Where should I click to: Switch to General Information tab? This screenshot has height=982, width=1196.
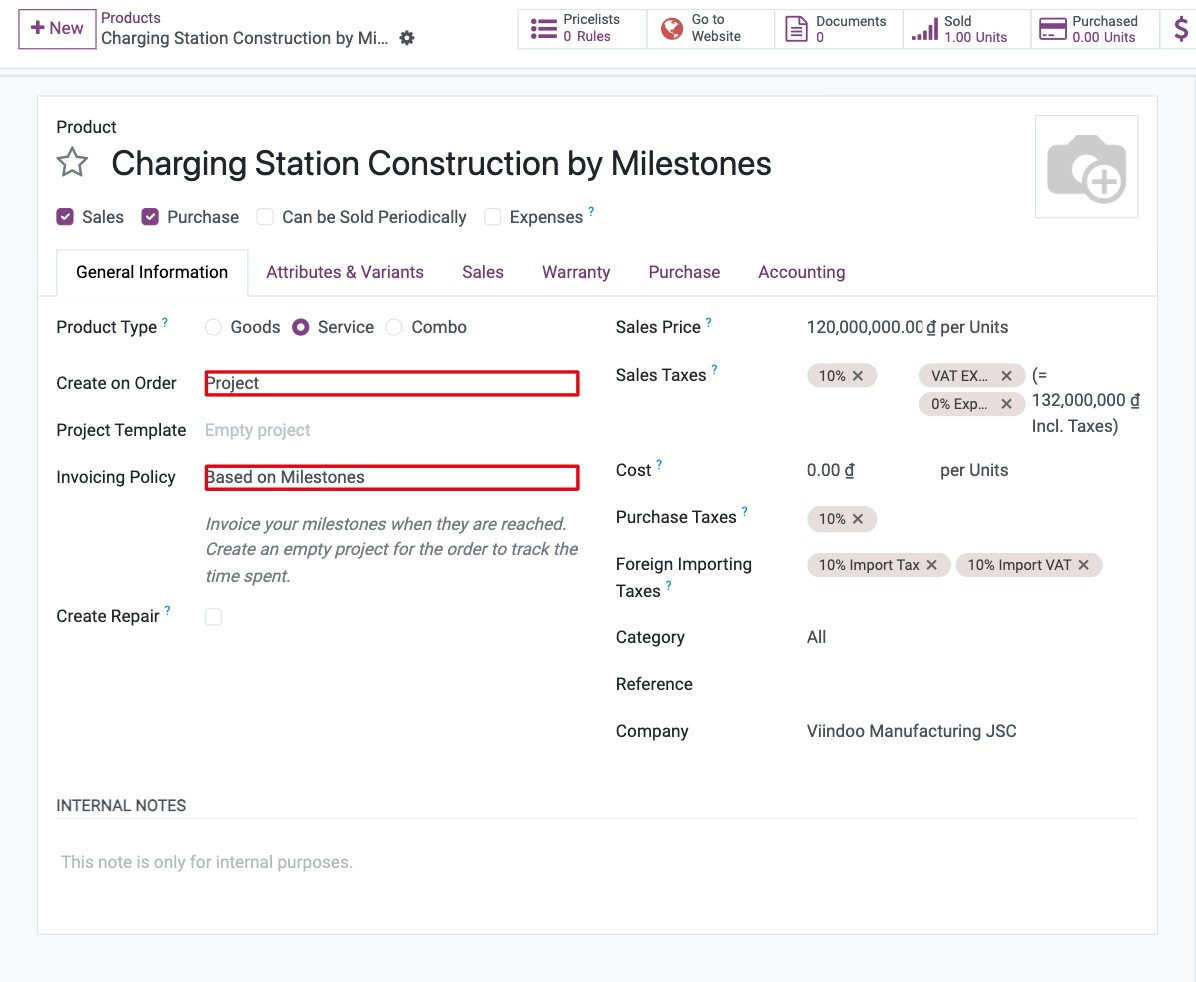152,272
